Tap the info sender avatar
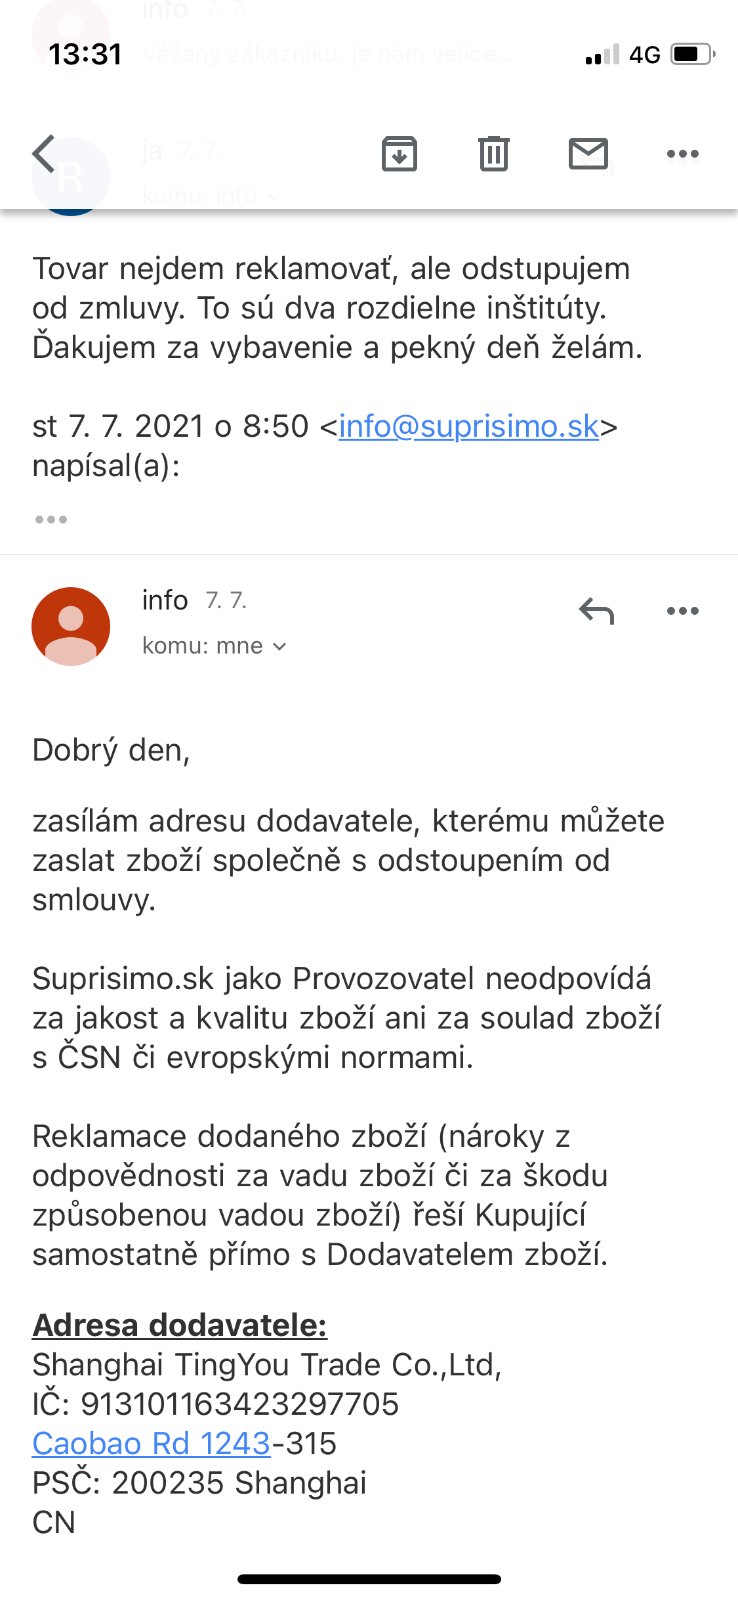This screenshot has width=738, height=1600. click(71, 626)
